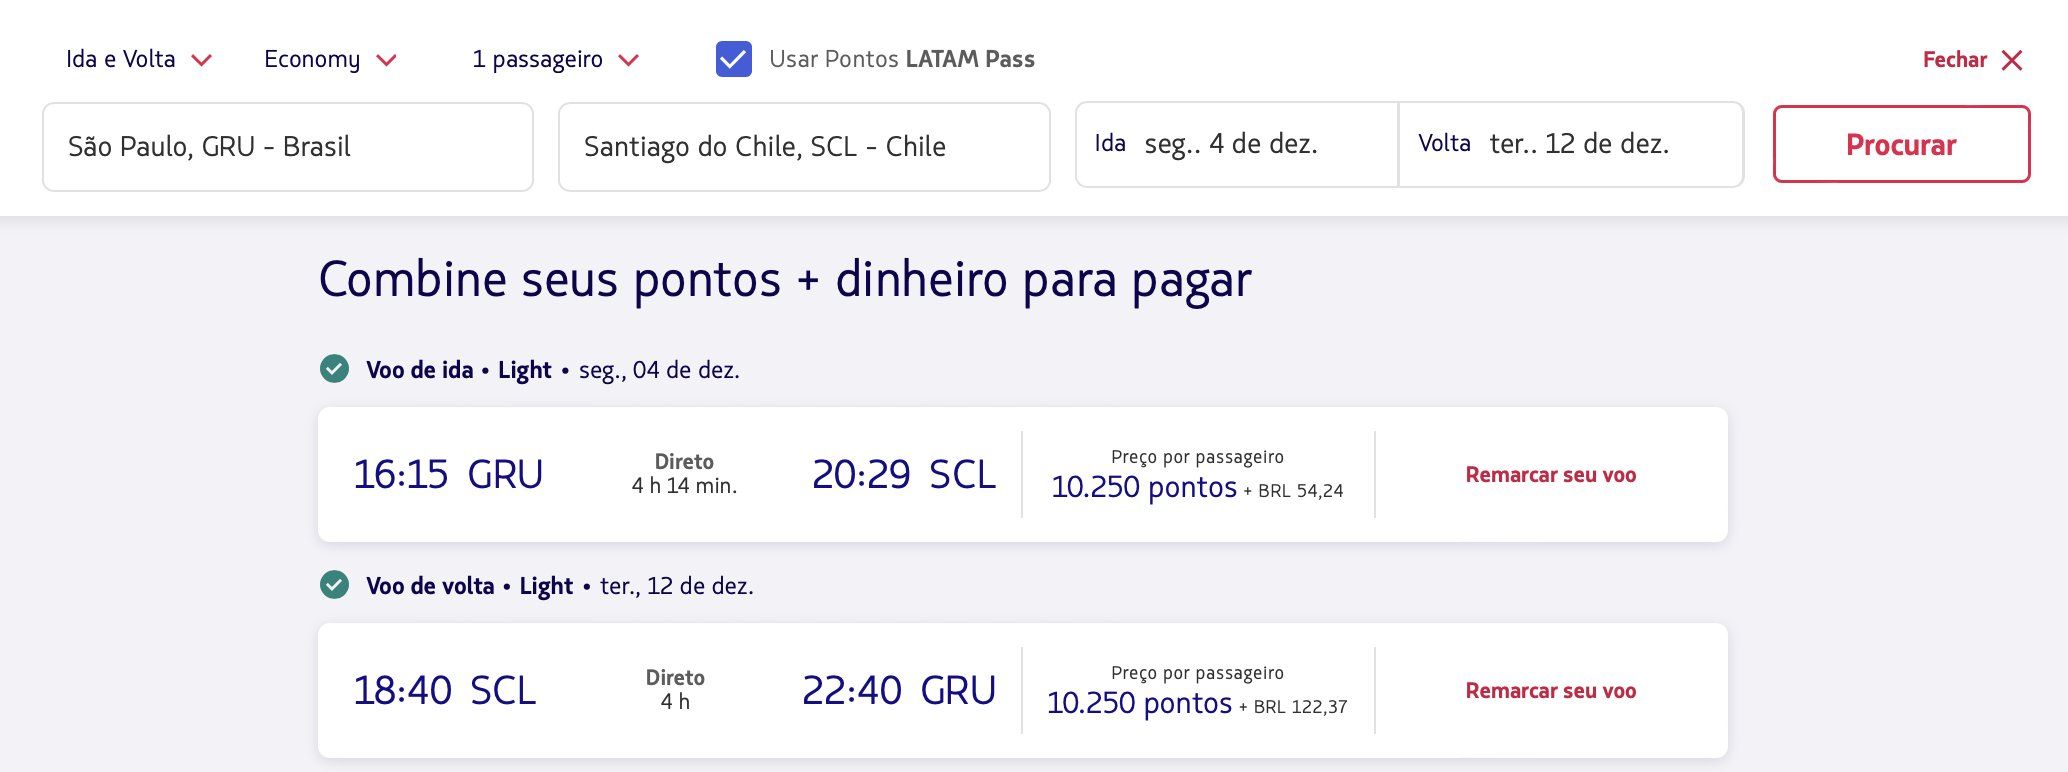The height and width of the screenshot is (772, 2068).
Task: Click the 16:15 GRU outbound flight card
Action: 1022,475
